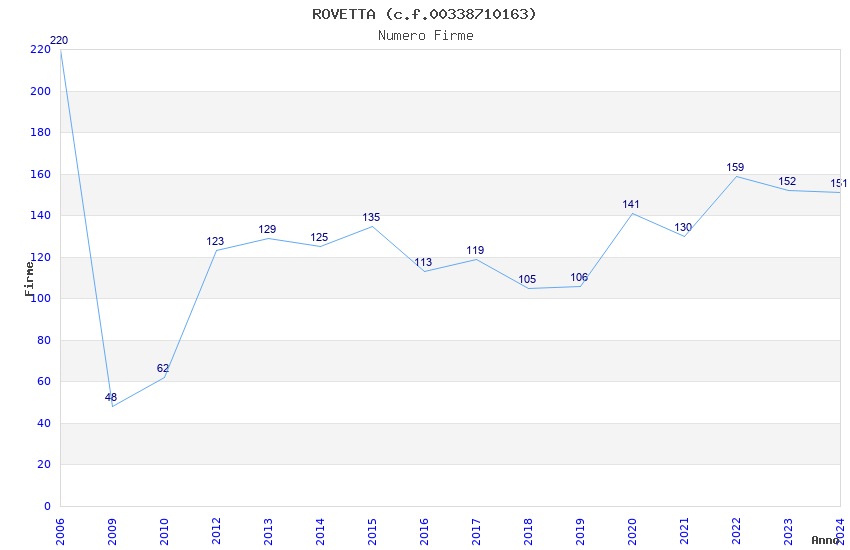Select the data label reading 152

tap(787, 182)
